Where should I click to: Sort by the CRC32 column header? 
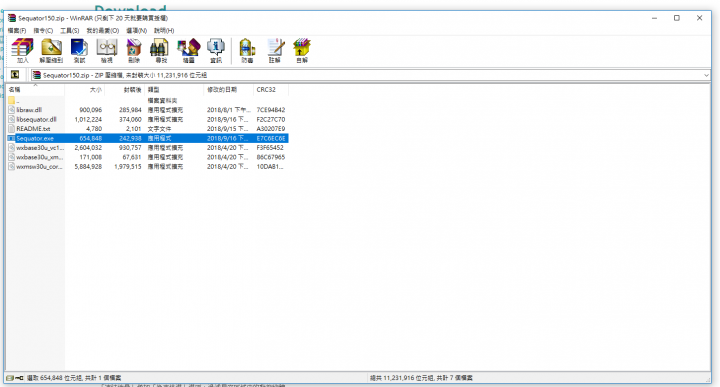tap(271, 90)
